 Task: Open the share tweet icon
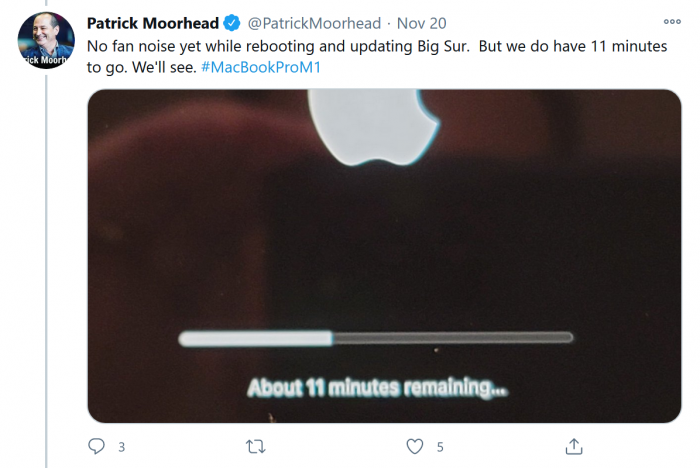click(574, 446)
